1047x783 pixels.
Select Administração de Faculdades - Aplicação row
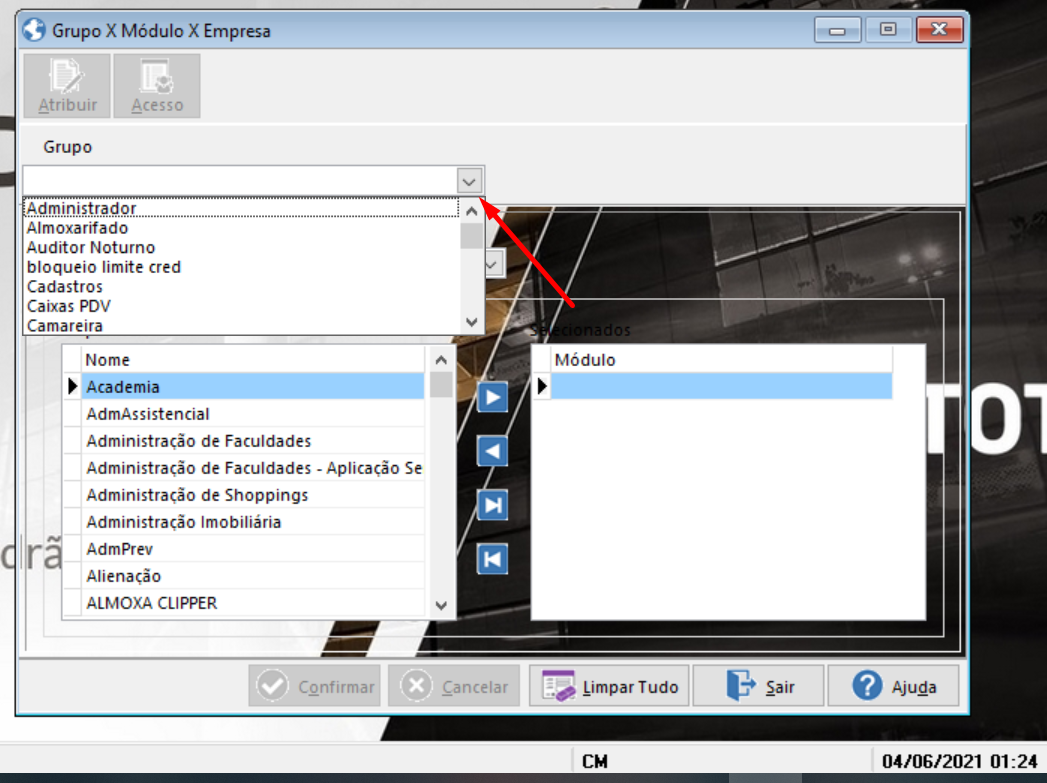253,468
